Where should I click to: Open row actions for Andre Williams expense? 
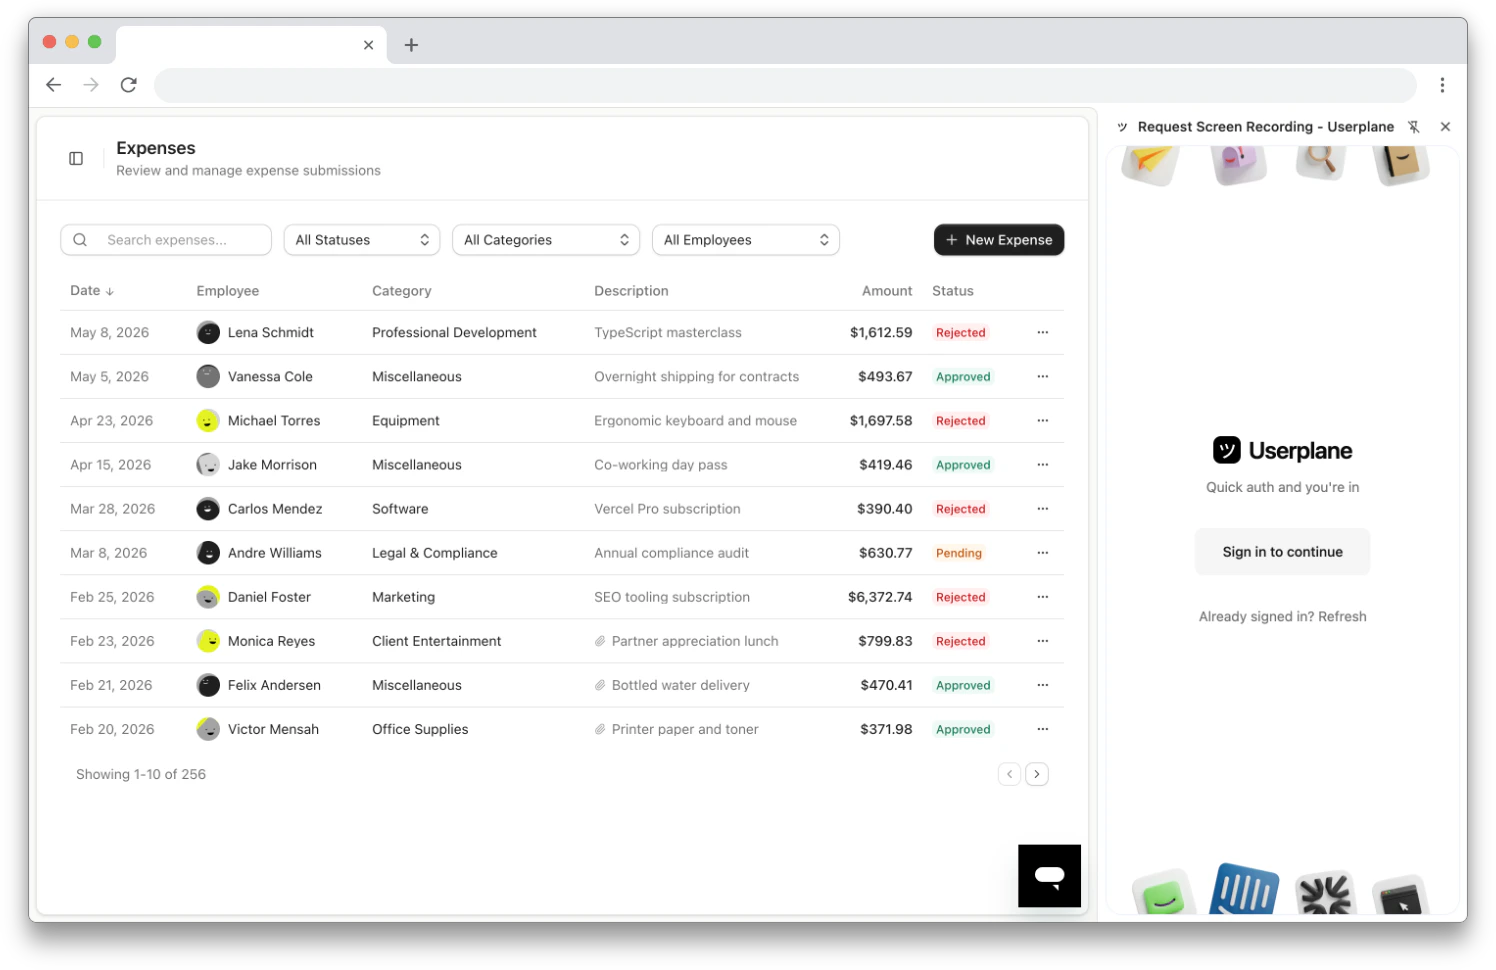pyautogui.click(x=1042, y=552)
